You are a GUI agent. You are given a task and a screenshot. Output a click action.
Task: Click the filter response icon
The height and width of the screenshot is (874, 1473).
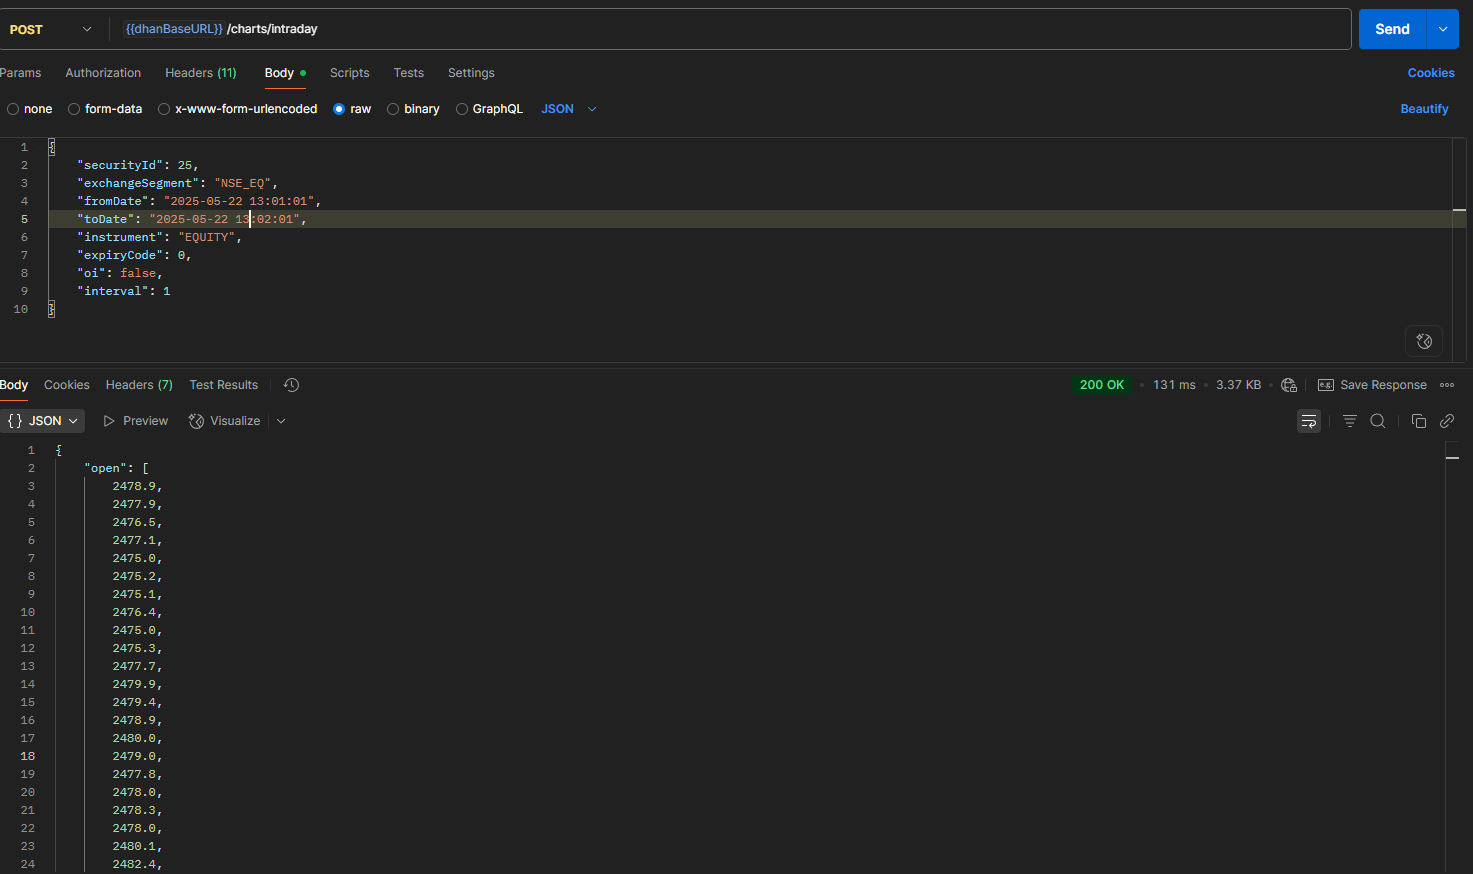tap(1350, 421)
